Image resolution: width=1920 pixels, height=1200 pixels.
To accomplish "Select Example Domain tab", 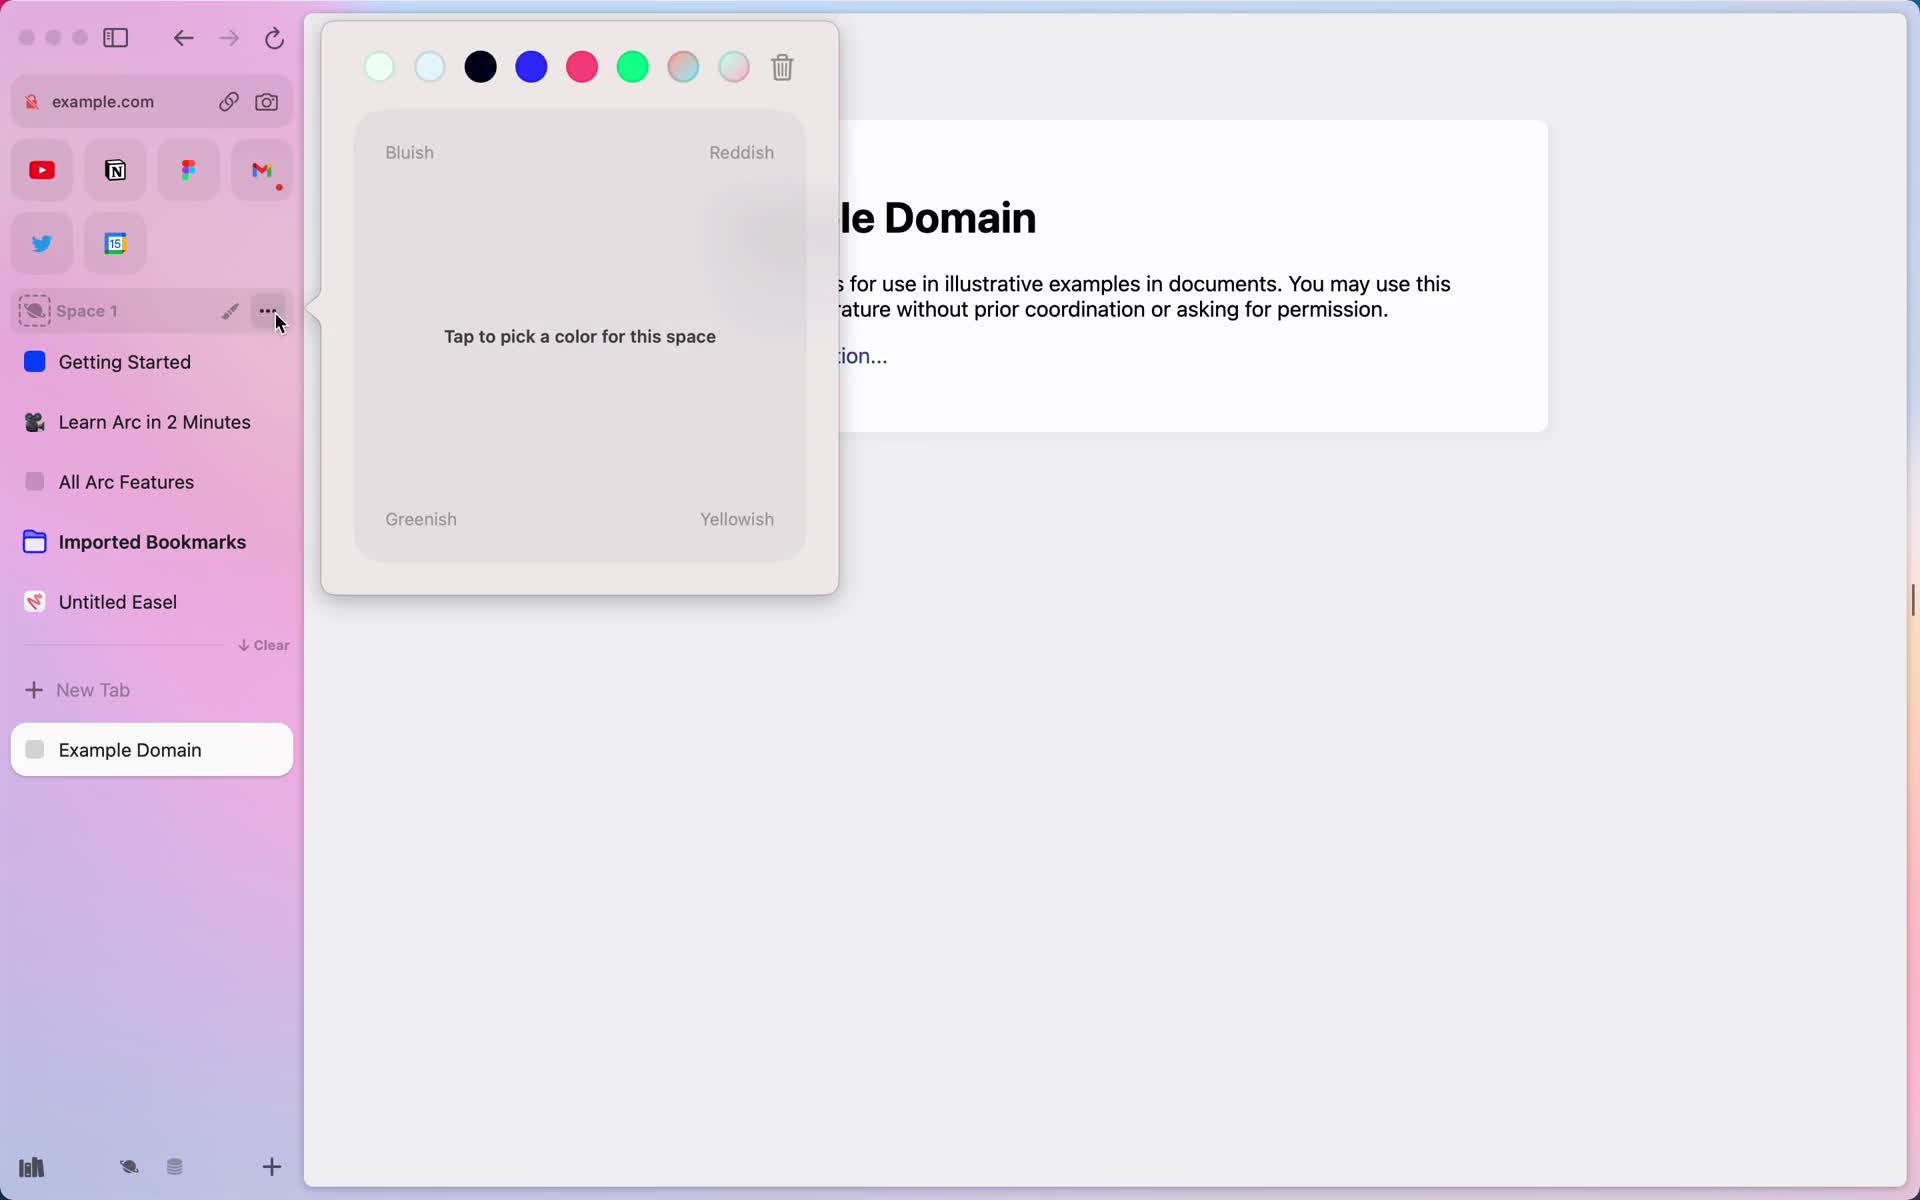I will (x=152, y=749).
